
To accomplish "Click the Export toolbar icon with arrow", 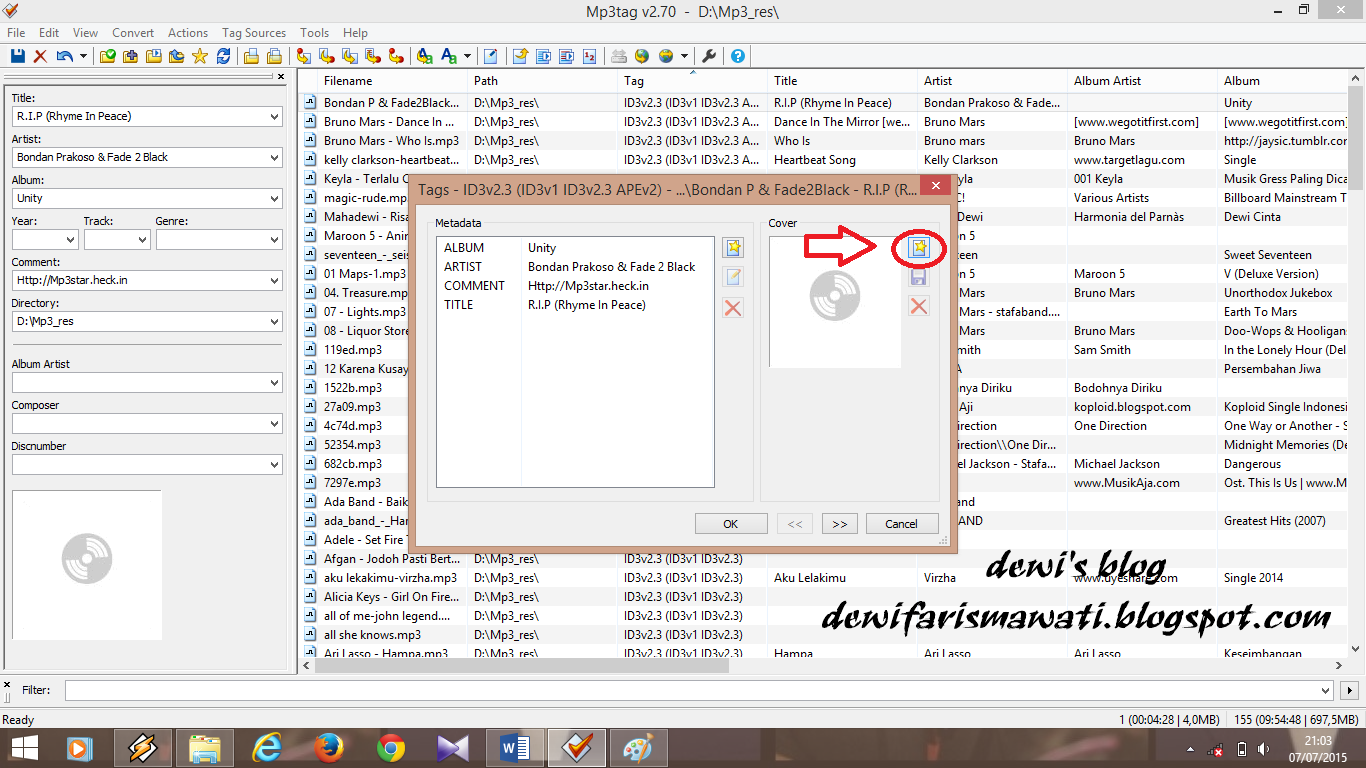I will [520, 56].
